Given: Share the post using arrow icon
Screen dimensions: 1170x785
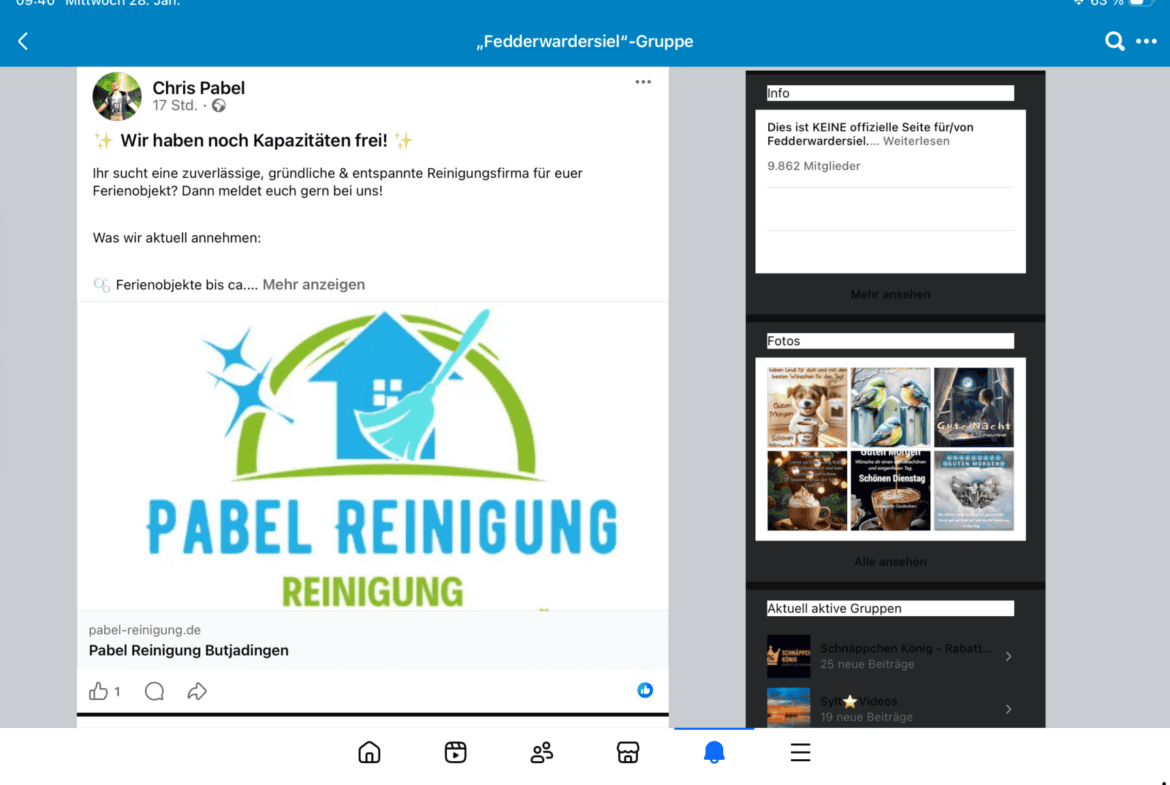Looking at the screenshot, I should click(197, 691).
